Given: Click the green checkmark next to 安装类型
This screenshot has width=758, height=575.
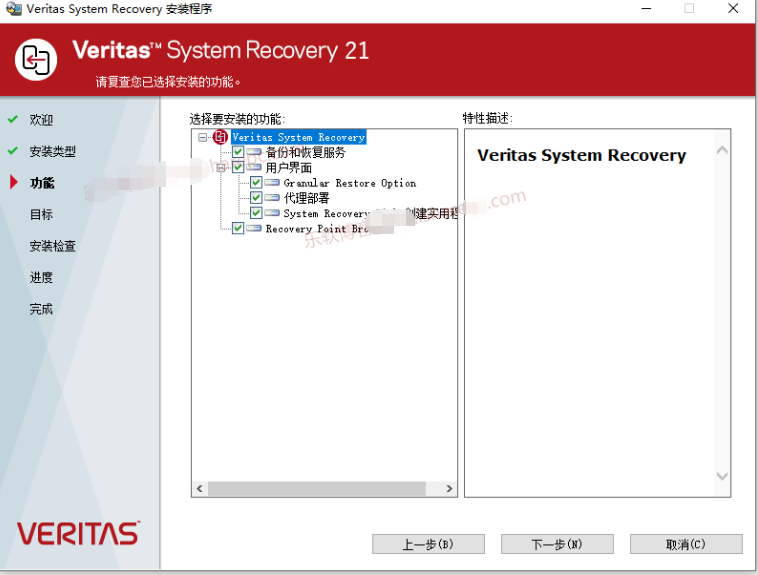Looking at the screenshot, I should [13, 151].
